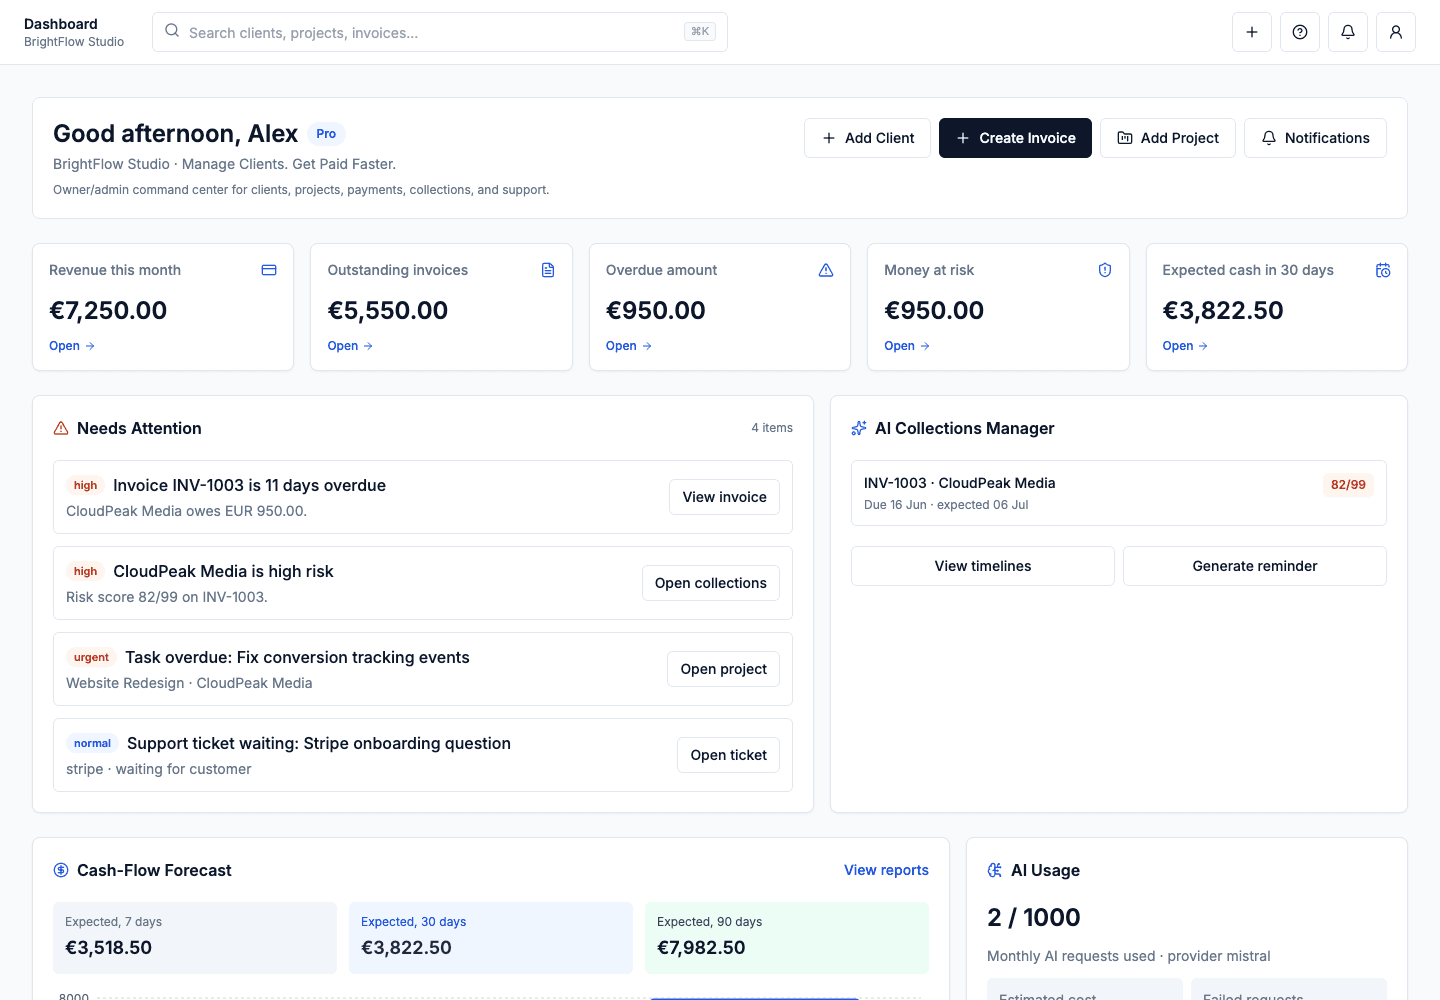1440x1000 pixels.
Task: Click the '2 / 1000' AI usage value
Action: tap(1033, 917)
